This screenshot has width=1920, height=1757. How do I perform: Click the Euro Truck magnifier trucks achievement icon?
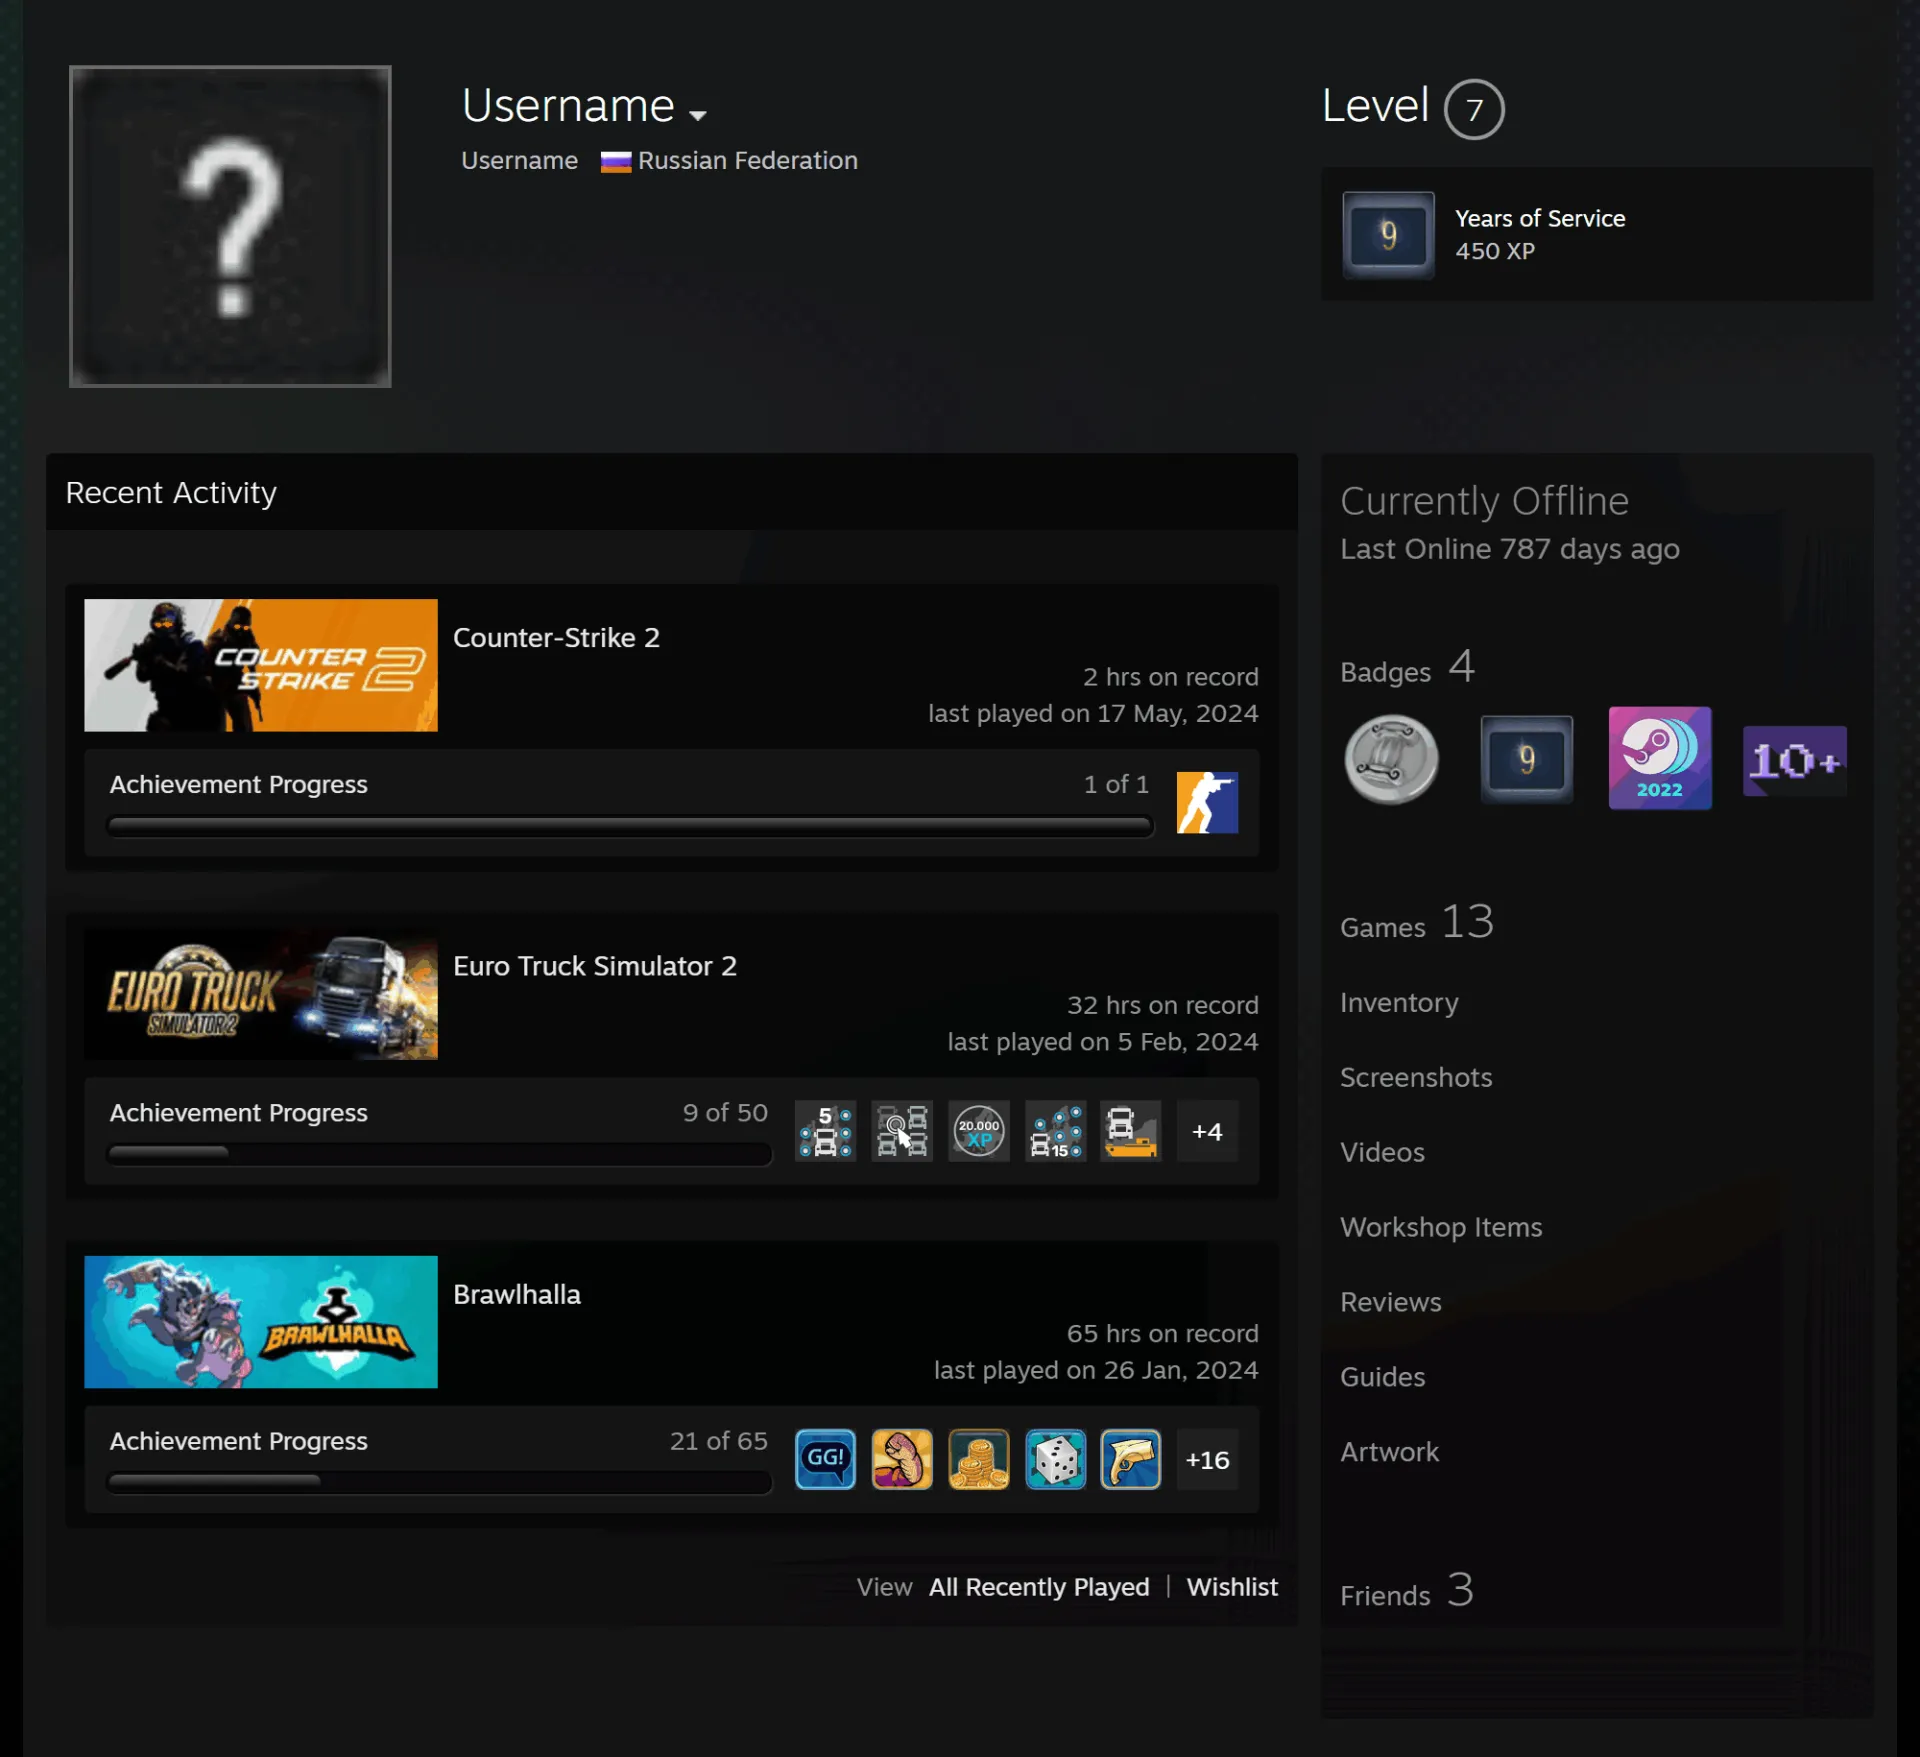(902, 1131)
